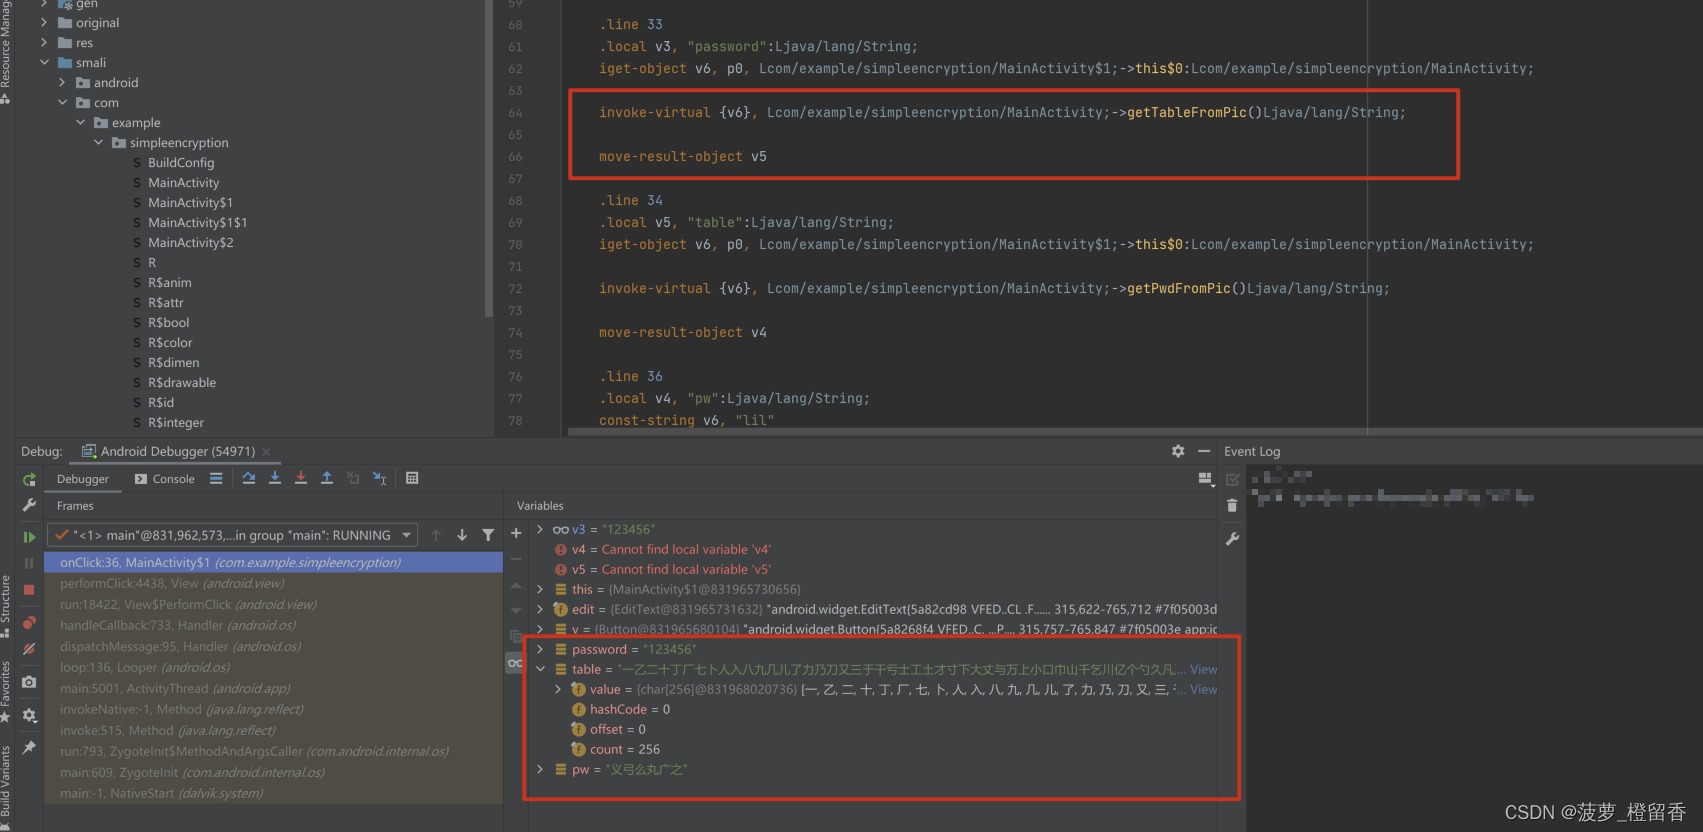Image resolution: width=1703 pixels, height=832 pixels.
Task: Open the Favorites tool window tab
Action: (x=5, y=692)
